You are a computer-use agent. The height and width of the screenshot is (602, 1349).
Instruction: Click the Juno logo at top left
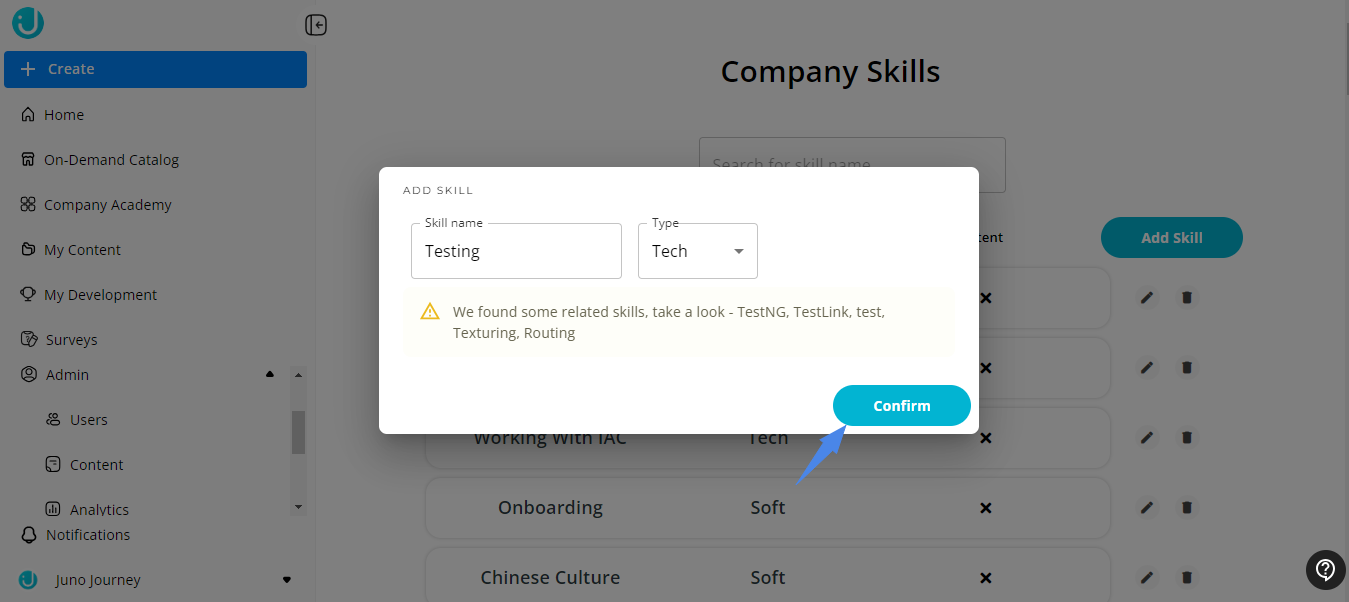28,22
